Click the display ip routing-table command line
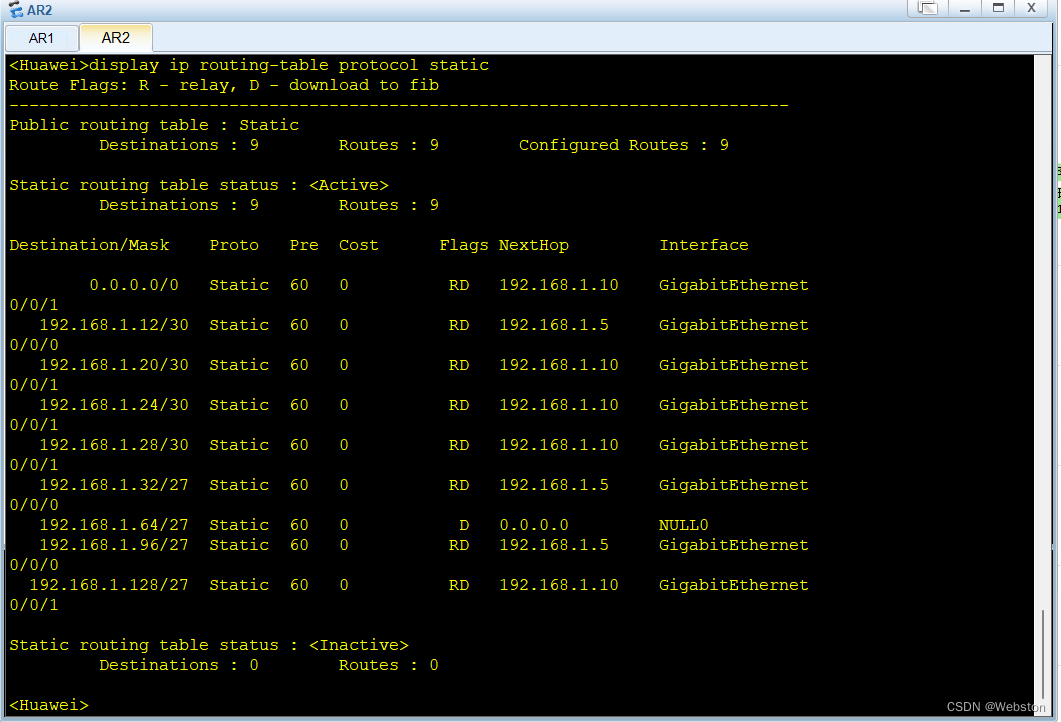The width and height of the screenshot is (1061, 722). pyautogui.click(x=249, y=65)
